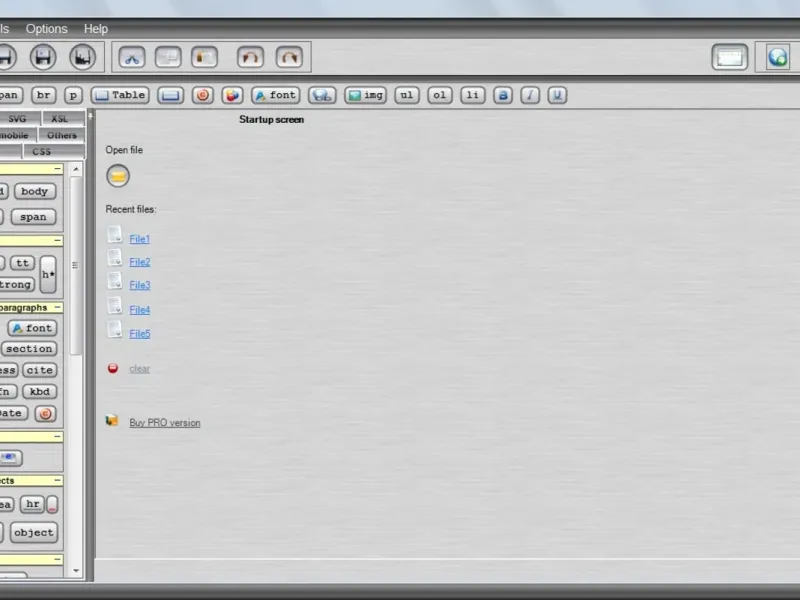Switch to the XSL tab

[63, 118]
